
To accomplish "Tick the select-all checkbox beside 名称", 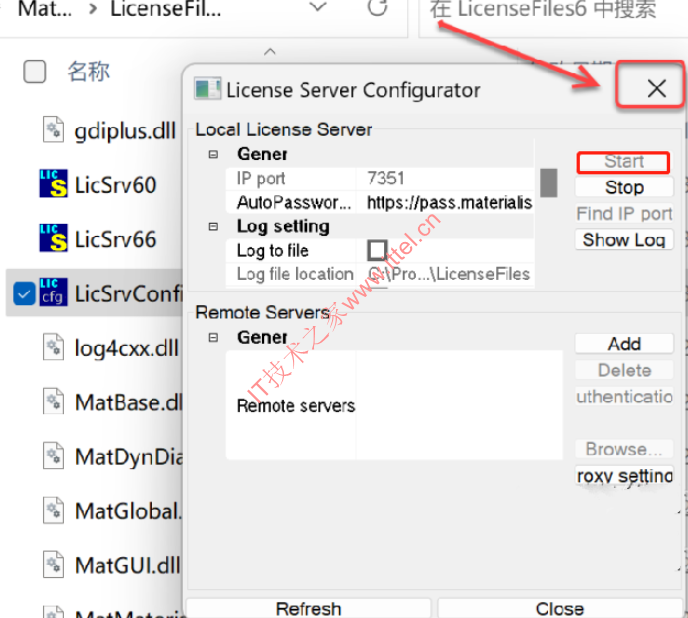I will coord(34,71).
